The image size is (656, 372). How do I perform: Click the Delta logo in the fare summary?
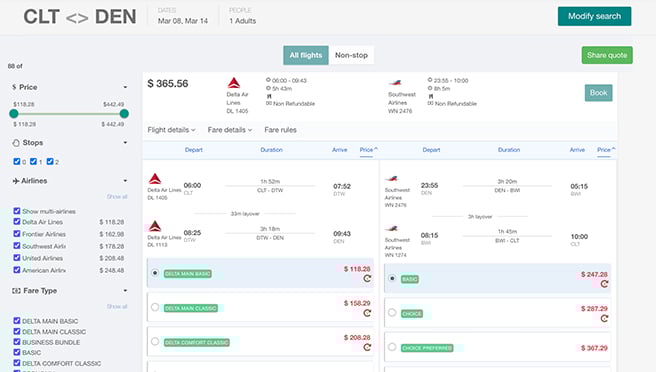click(x=234, y=83)
